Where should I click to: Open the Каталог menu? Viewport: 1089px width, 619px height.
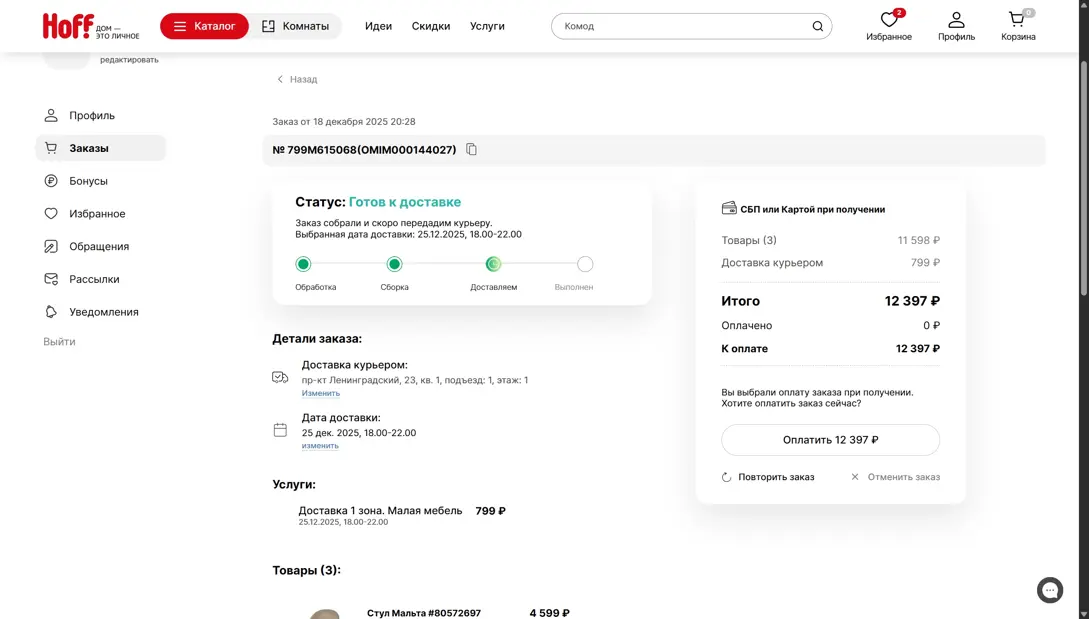204,26
